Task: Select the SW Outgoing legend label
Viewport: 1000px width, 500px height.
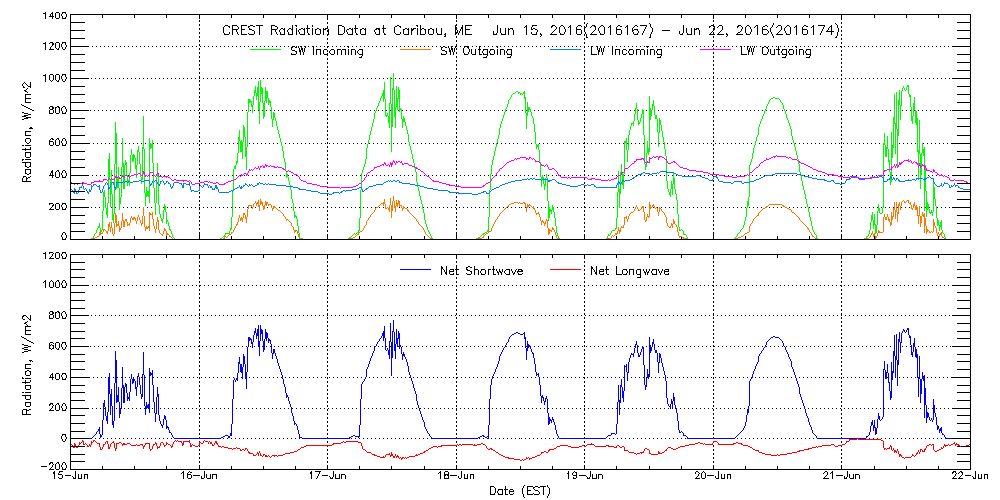Action: pos(476,51)
